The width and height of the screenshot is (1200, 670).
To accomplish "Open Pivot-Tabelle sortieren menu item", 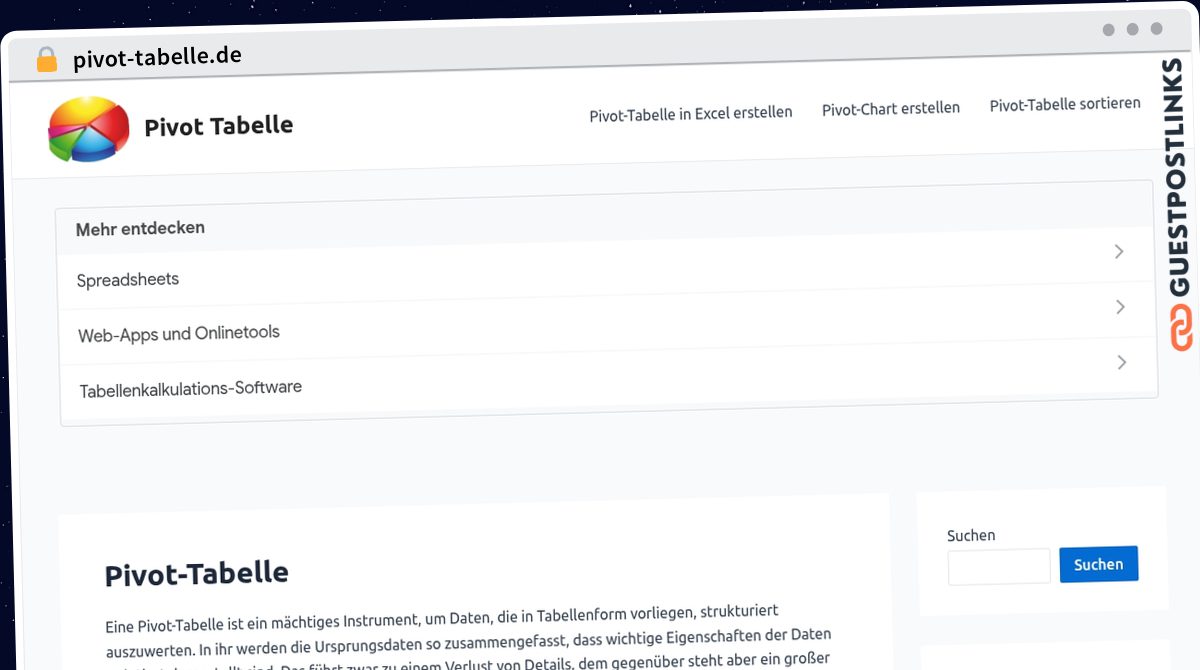I will (x=1065, y=104).
